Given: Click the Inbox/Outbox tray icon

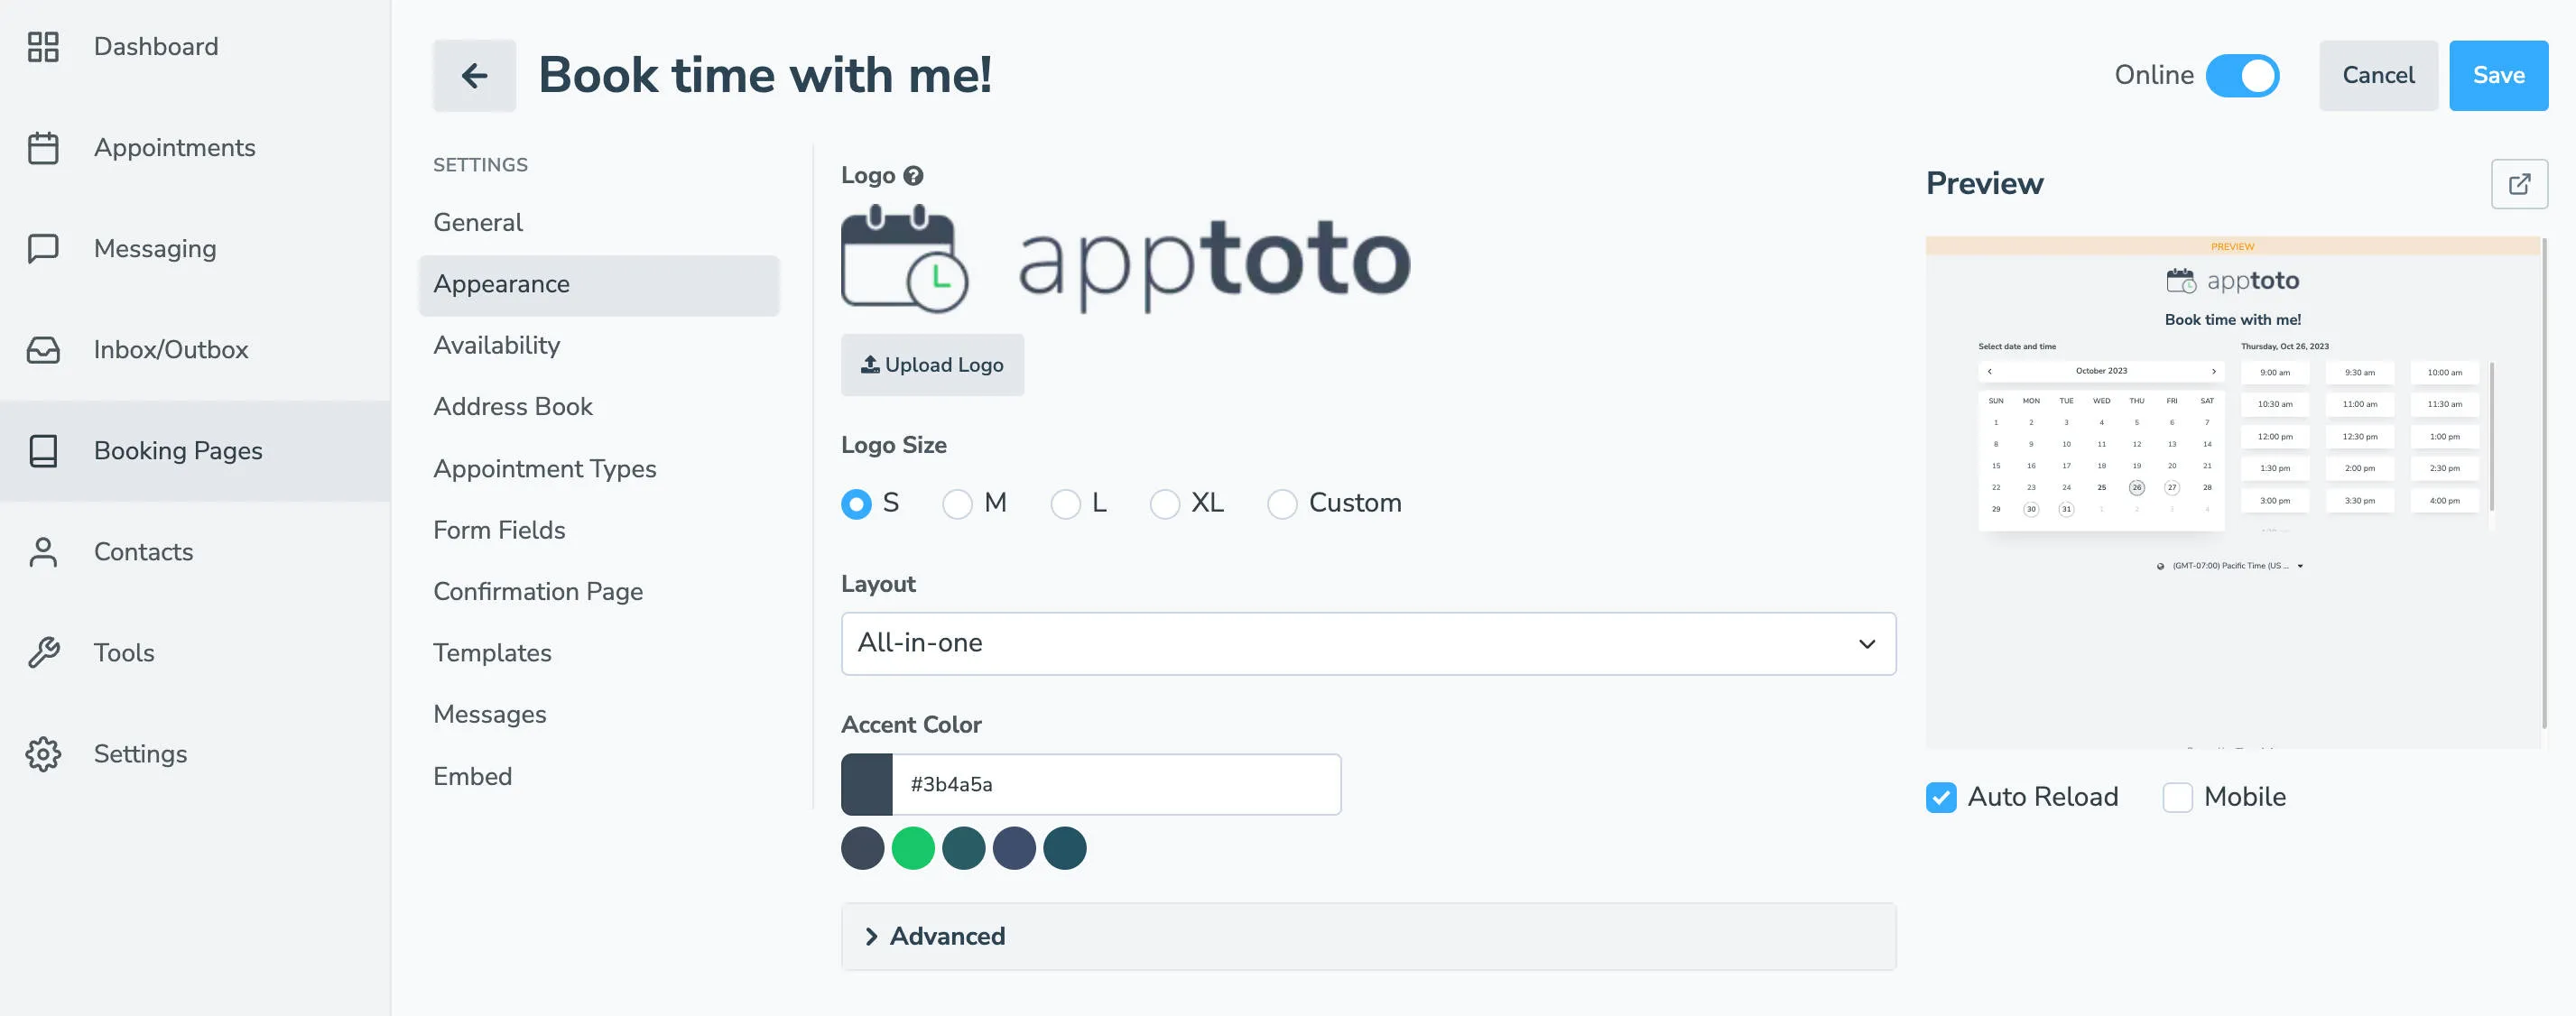Looking at the screenshot, I should (44, 349).
